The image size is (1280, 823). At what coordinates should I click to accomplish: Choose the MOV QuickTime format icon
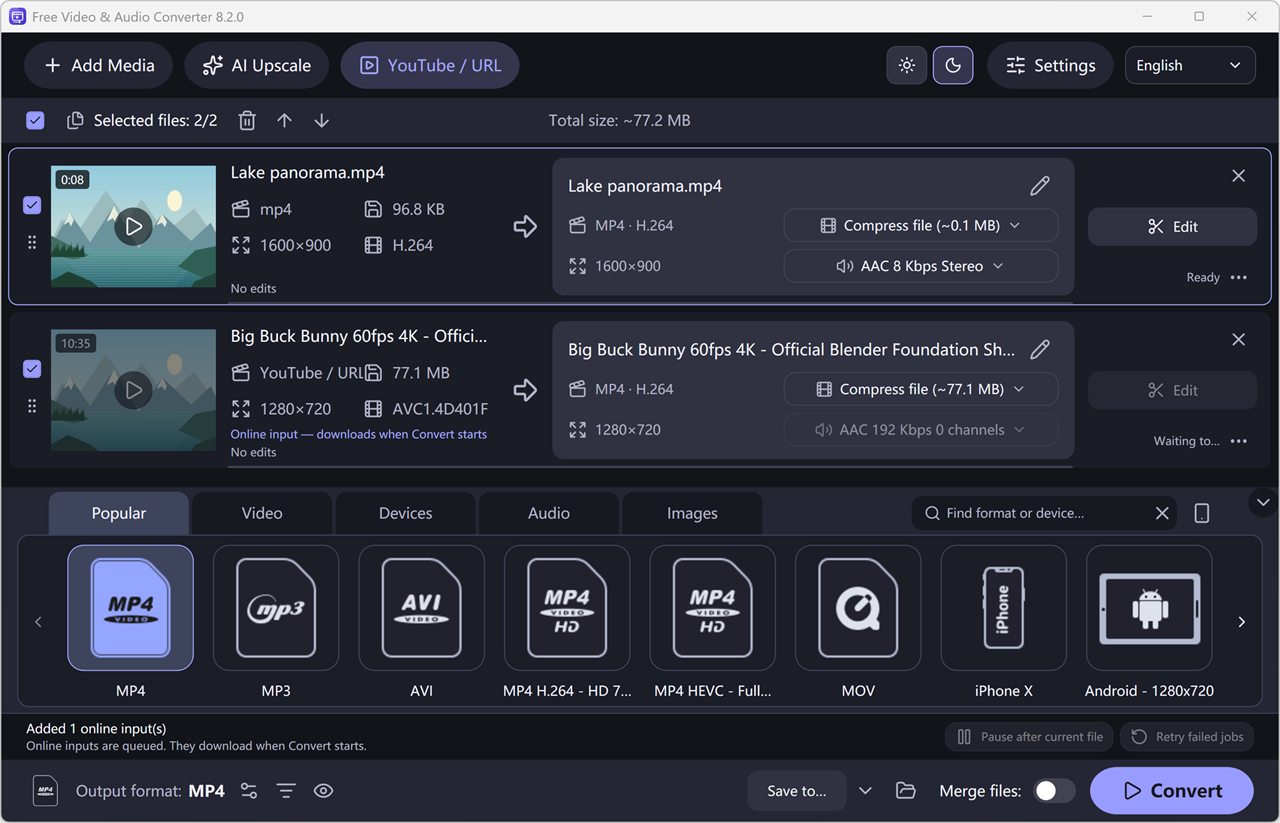pos(858,608)
